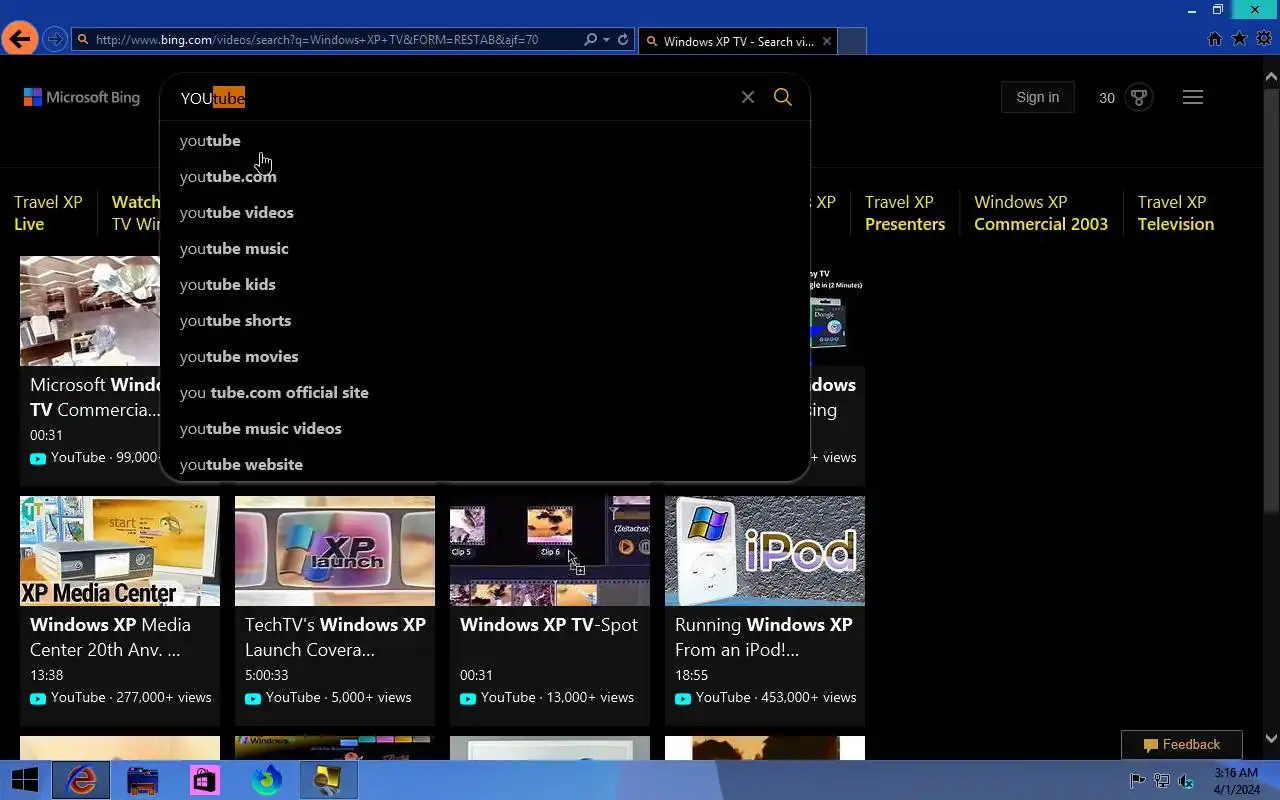Open Internet Explorer taskbar icon
This screenshot has width=1280, height=800.
[x=81, y=780]
